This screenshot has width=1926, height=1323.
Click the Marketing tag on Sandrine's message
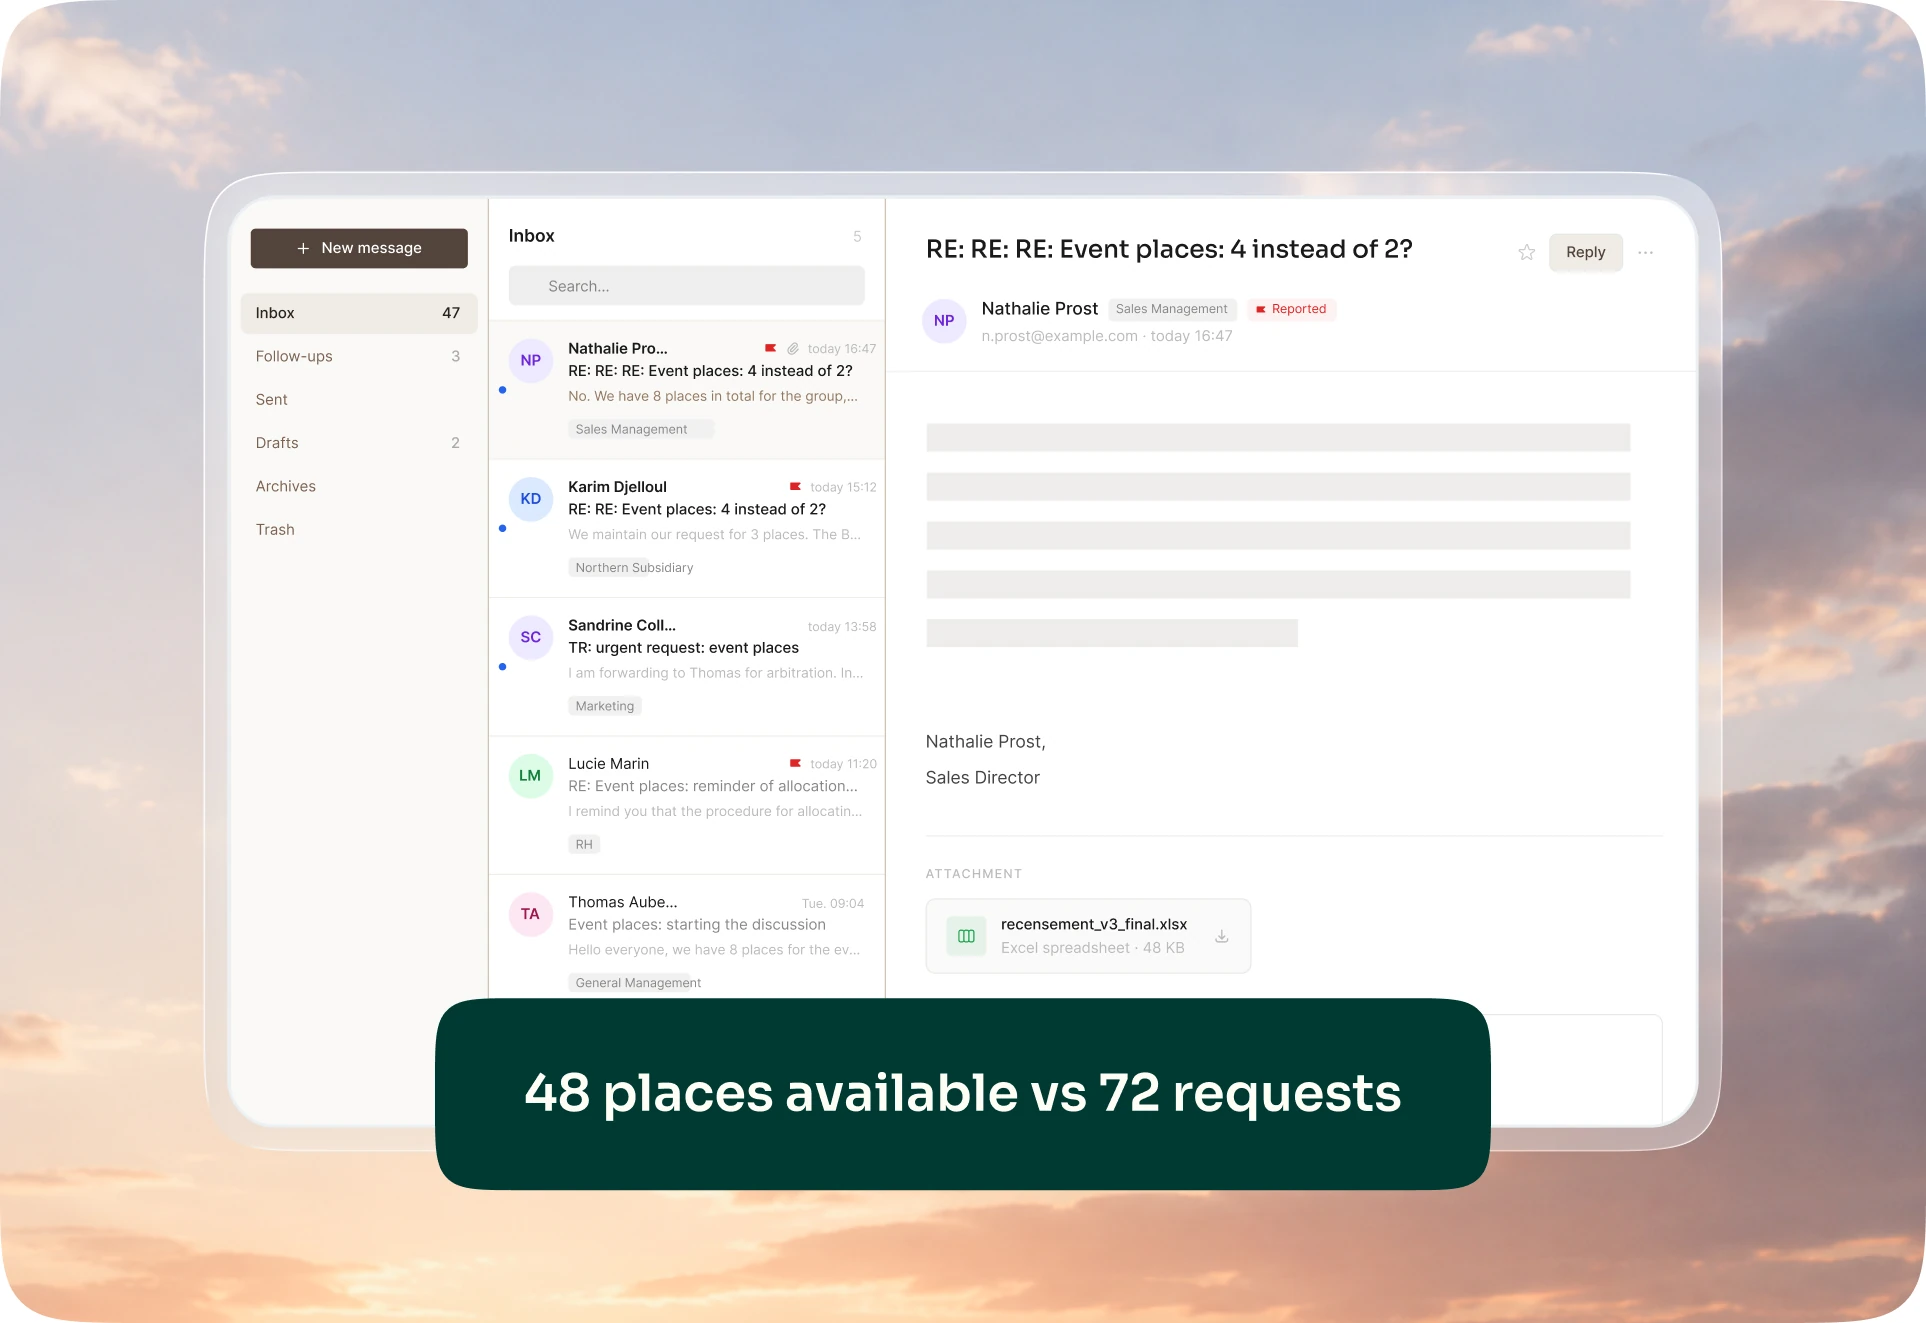tap(605, 706)
